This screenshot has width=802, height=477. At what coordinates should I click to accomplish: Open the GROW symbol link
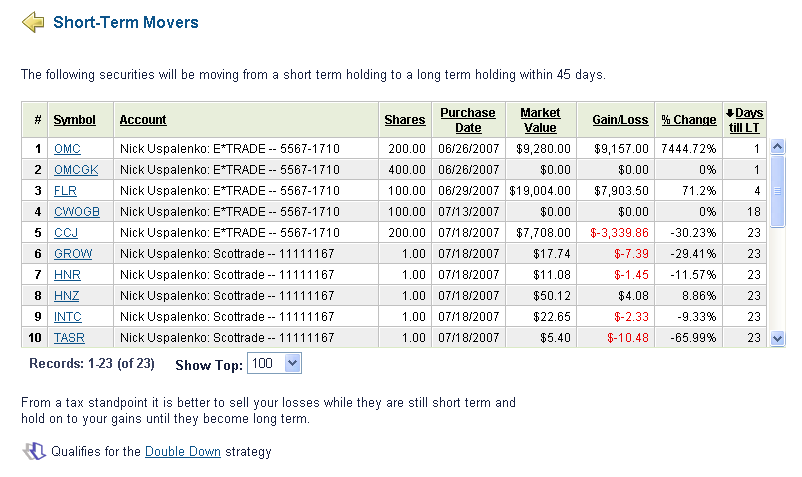[73, 254]
